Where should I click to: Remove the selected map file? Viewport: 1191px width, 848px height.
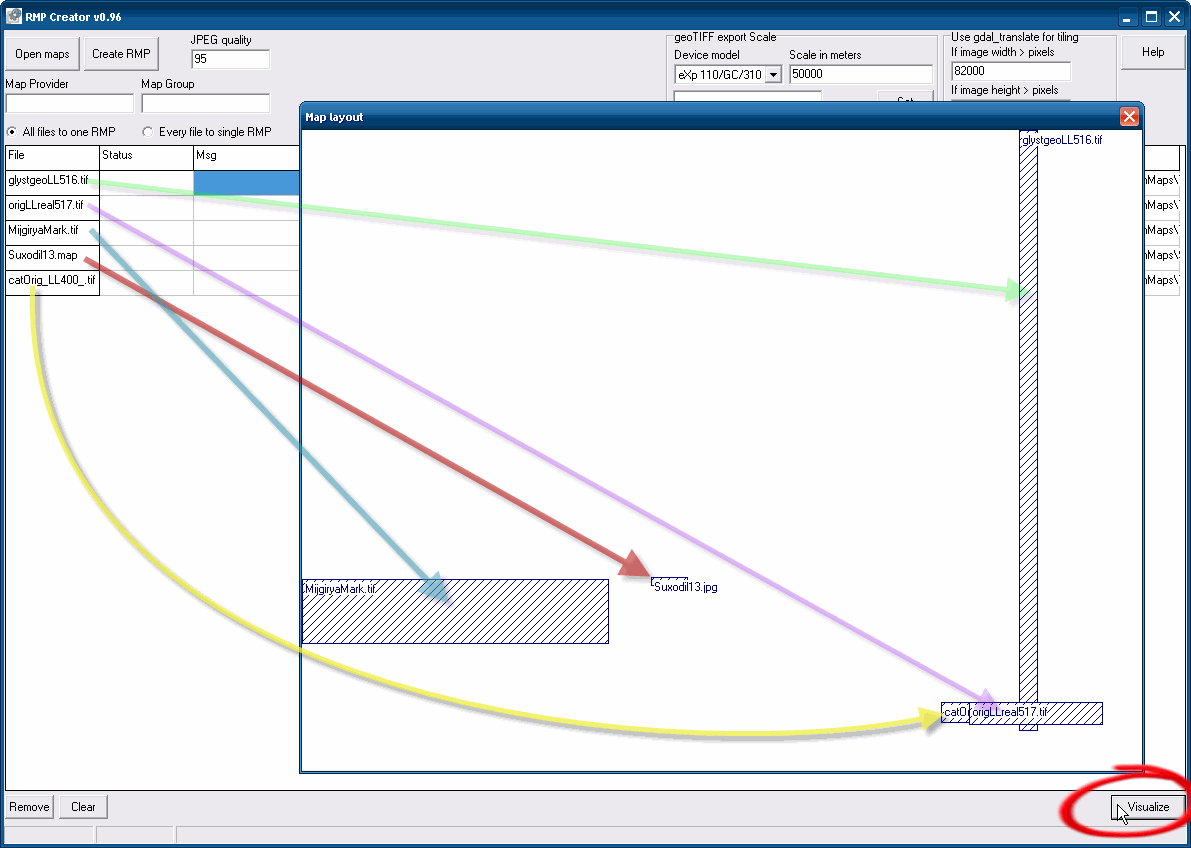(x=29, y=807)
